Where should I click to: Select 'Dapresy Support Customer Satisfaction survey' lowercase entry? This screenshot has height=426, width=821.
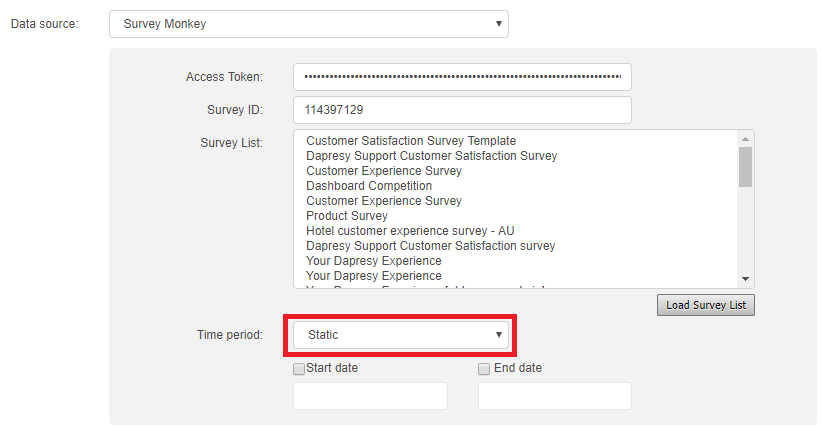click(430, 246)
